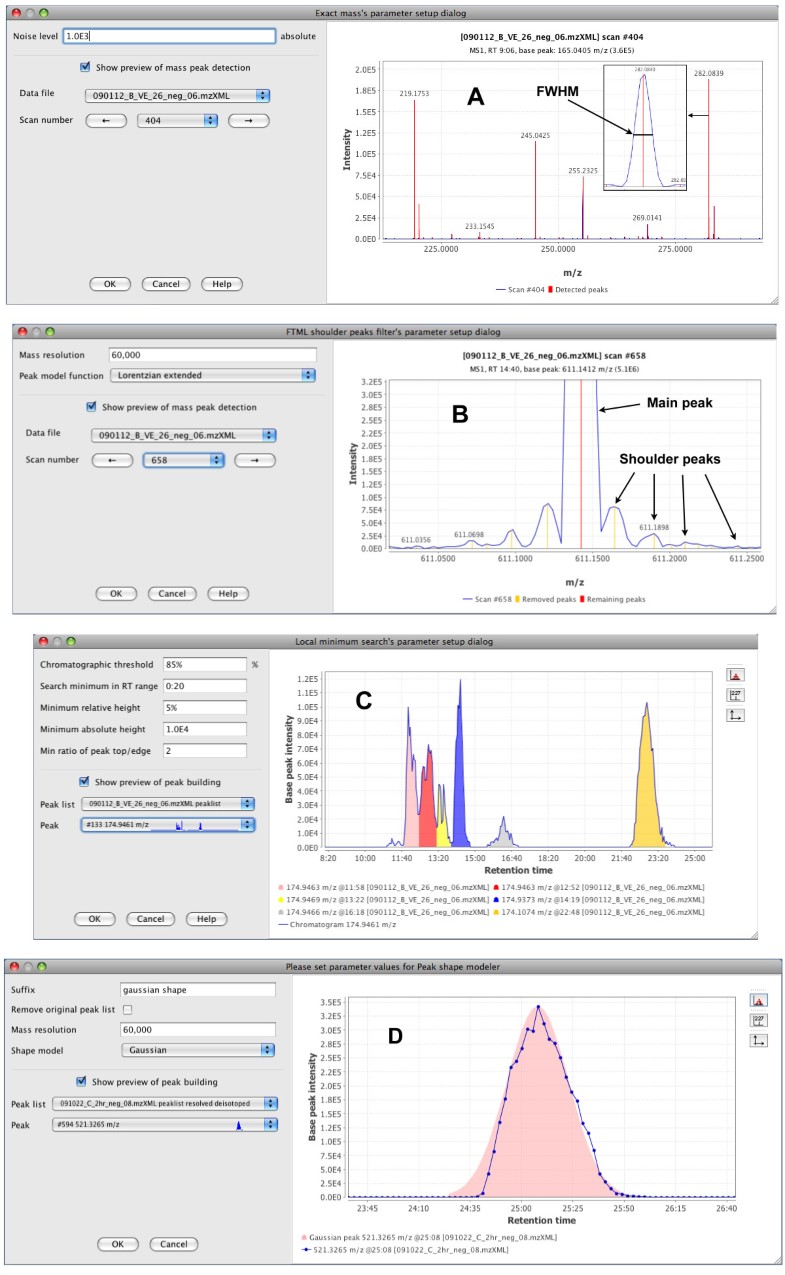Click OK in Local minimum search dialog
Screen dimensions: 785x1275
point(94,919)
